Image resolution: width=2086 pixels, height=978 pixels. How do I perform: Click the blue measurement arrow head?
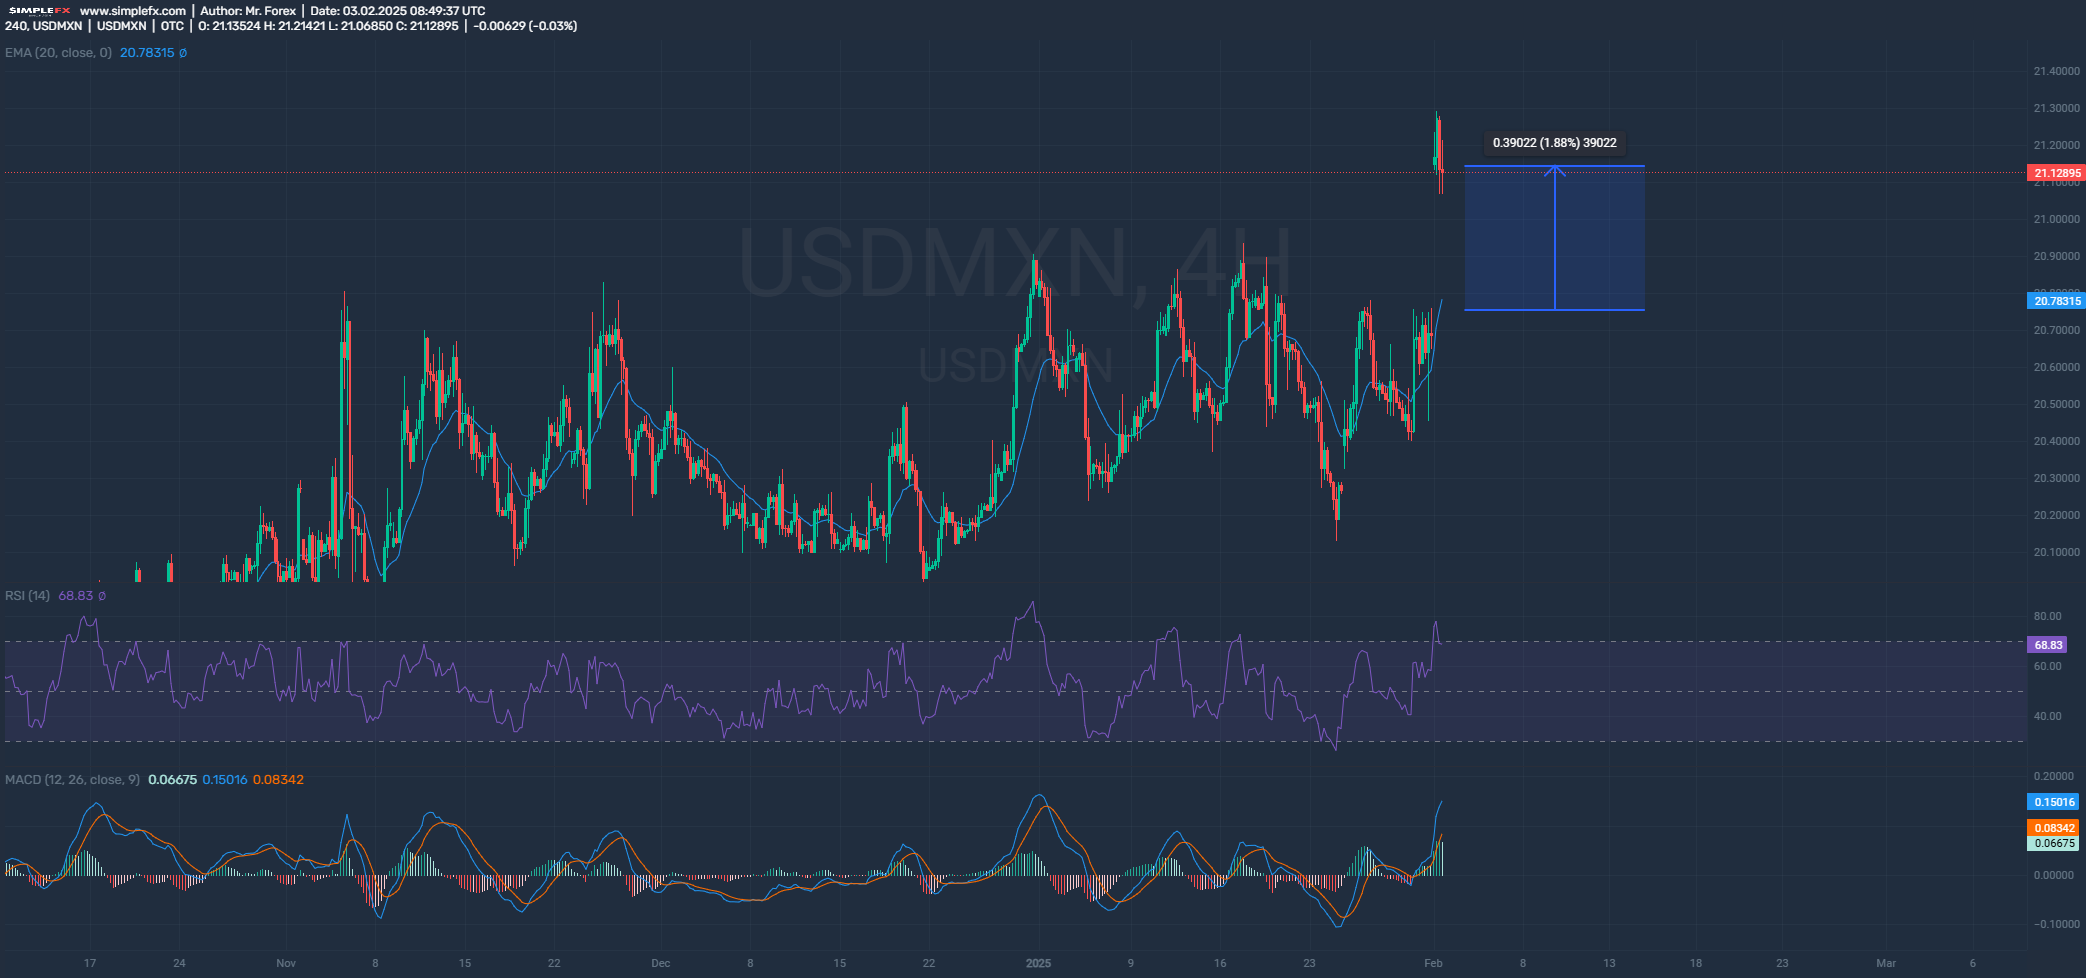(x=1555, y=170)
